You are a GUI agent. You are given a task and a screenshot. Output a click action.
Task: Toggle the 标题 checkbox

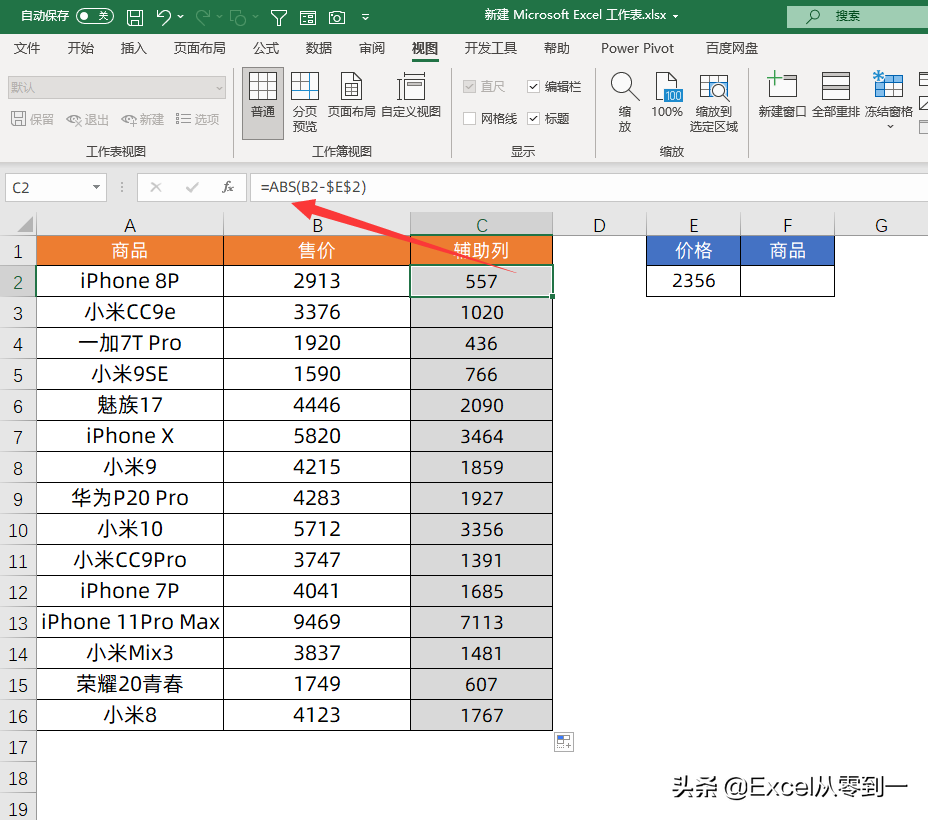point(533,119)
